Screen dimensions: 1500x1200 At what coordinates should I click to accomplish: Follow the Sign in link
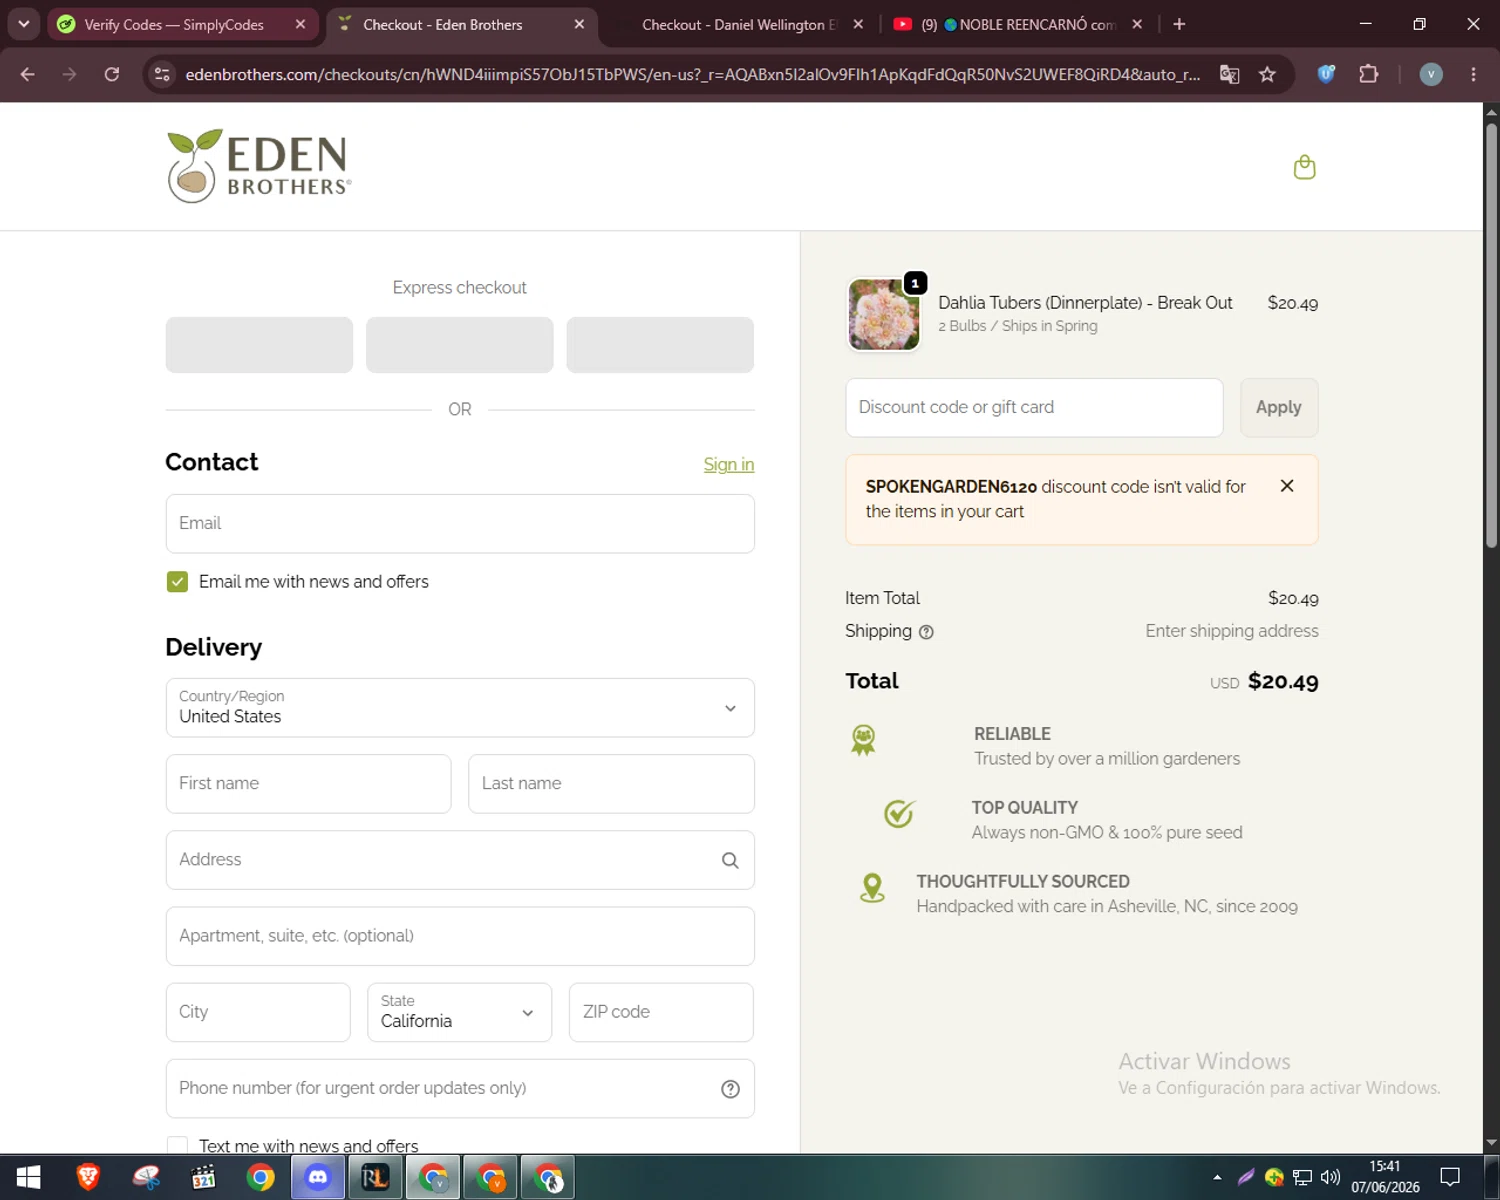click(729, 464)
